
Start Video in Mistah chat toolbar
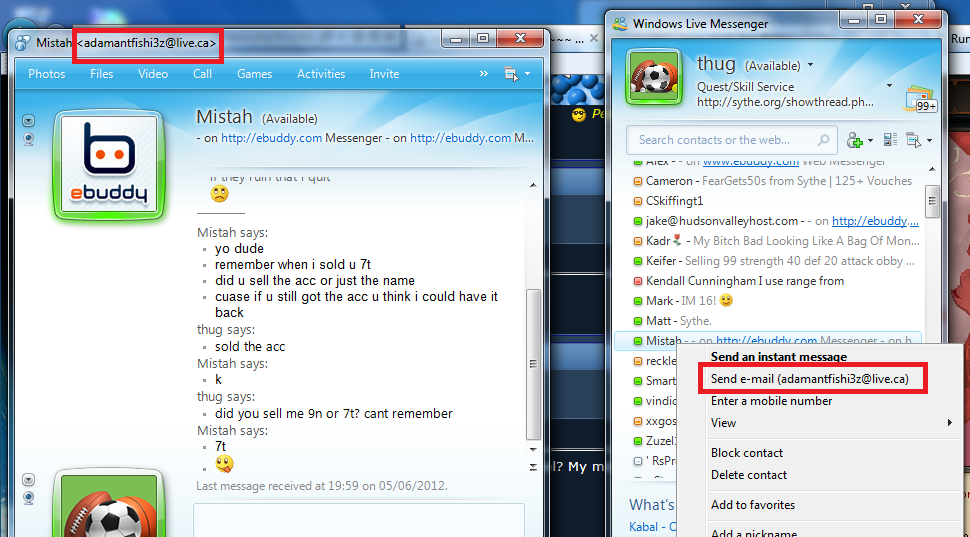pyautogui.click(x=153, y=74)
